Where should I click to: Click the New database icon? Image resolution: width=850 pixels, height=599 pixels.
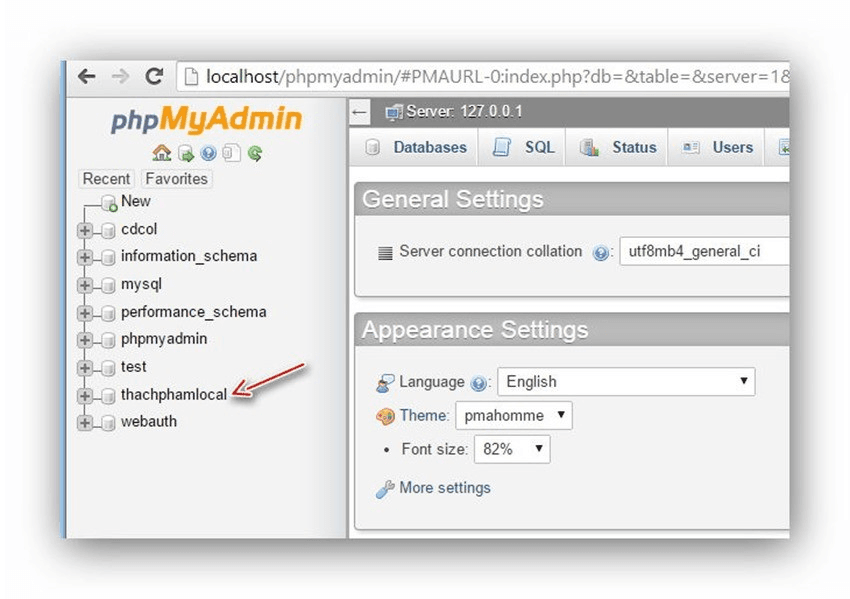(110, 203)
